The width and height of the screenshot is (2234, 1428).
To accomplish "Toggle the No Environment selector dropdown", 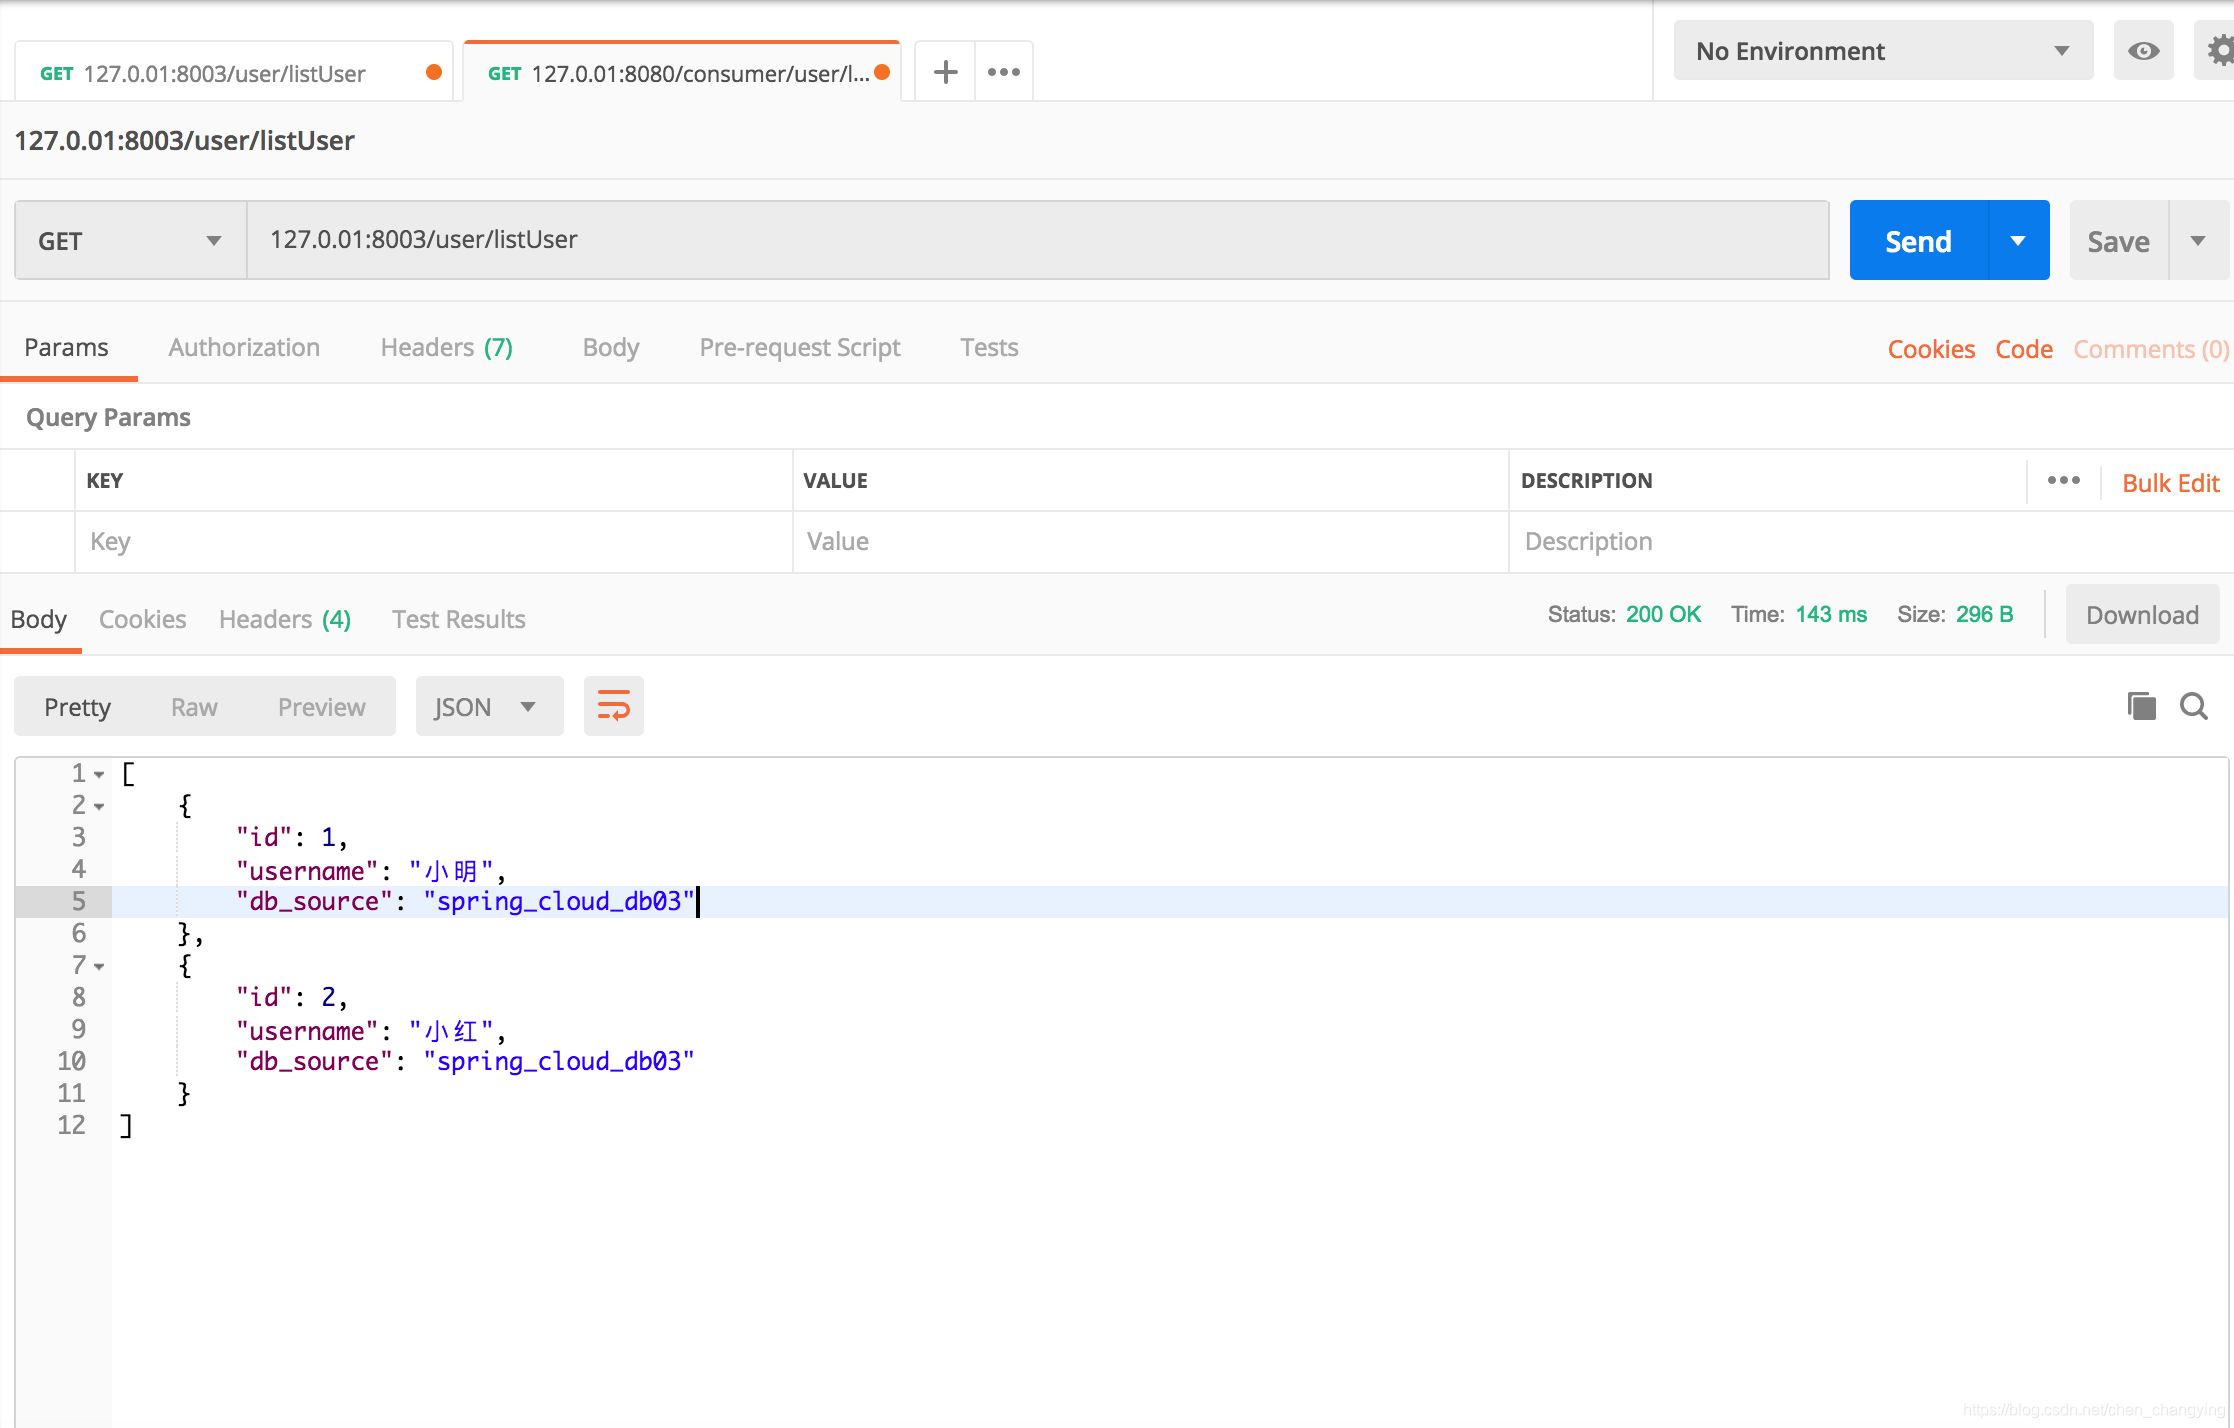I will click(1879, 50).
